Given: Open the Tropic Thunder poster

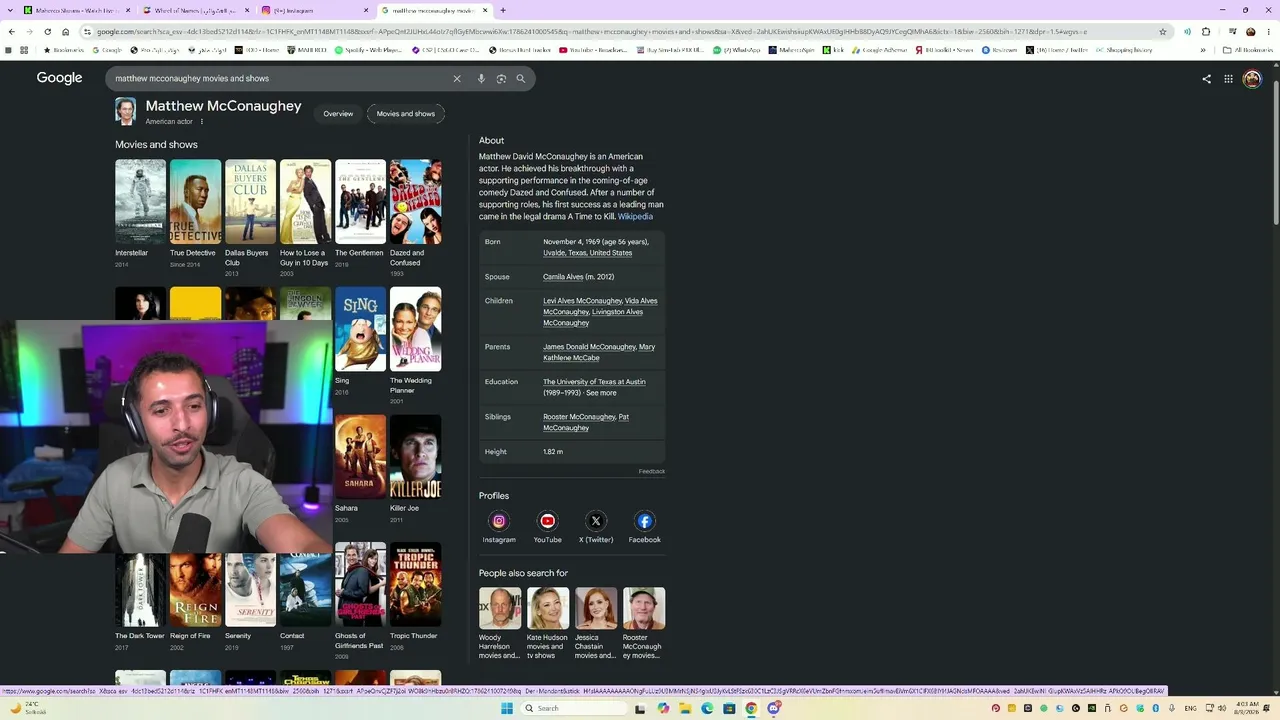Looking at the screenshot, I should [415, 584].
